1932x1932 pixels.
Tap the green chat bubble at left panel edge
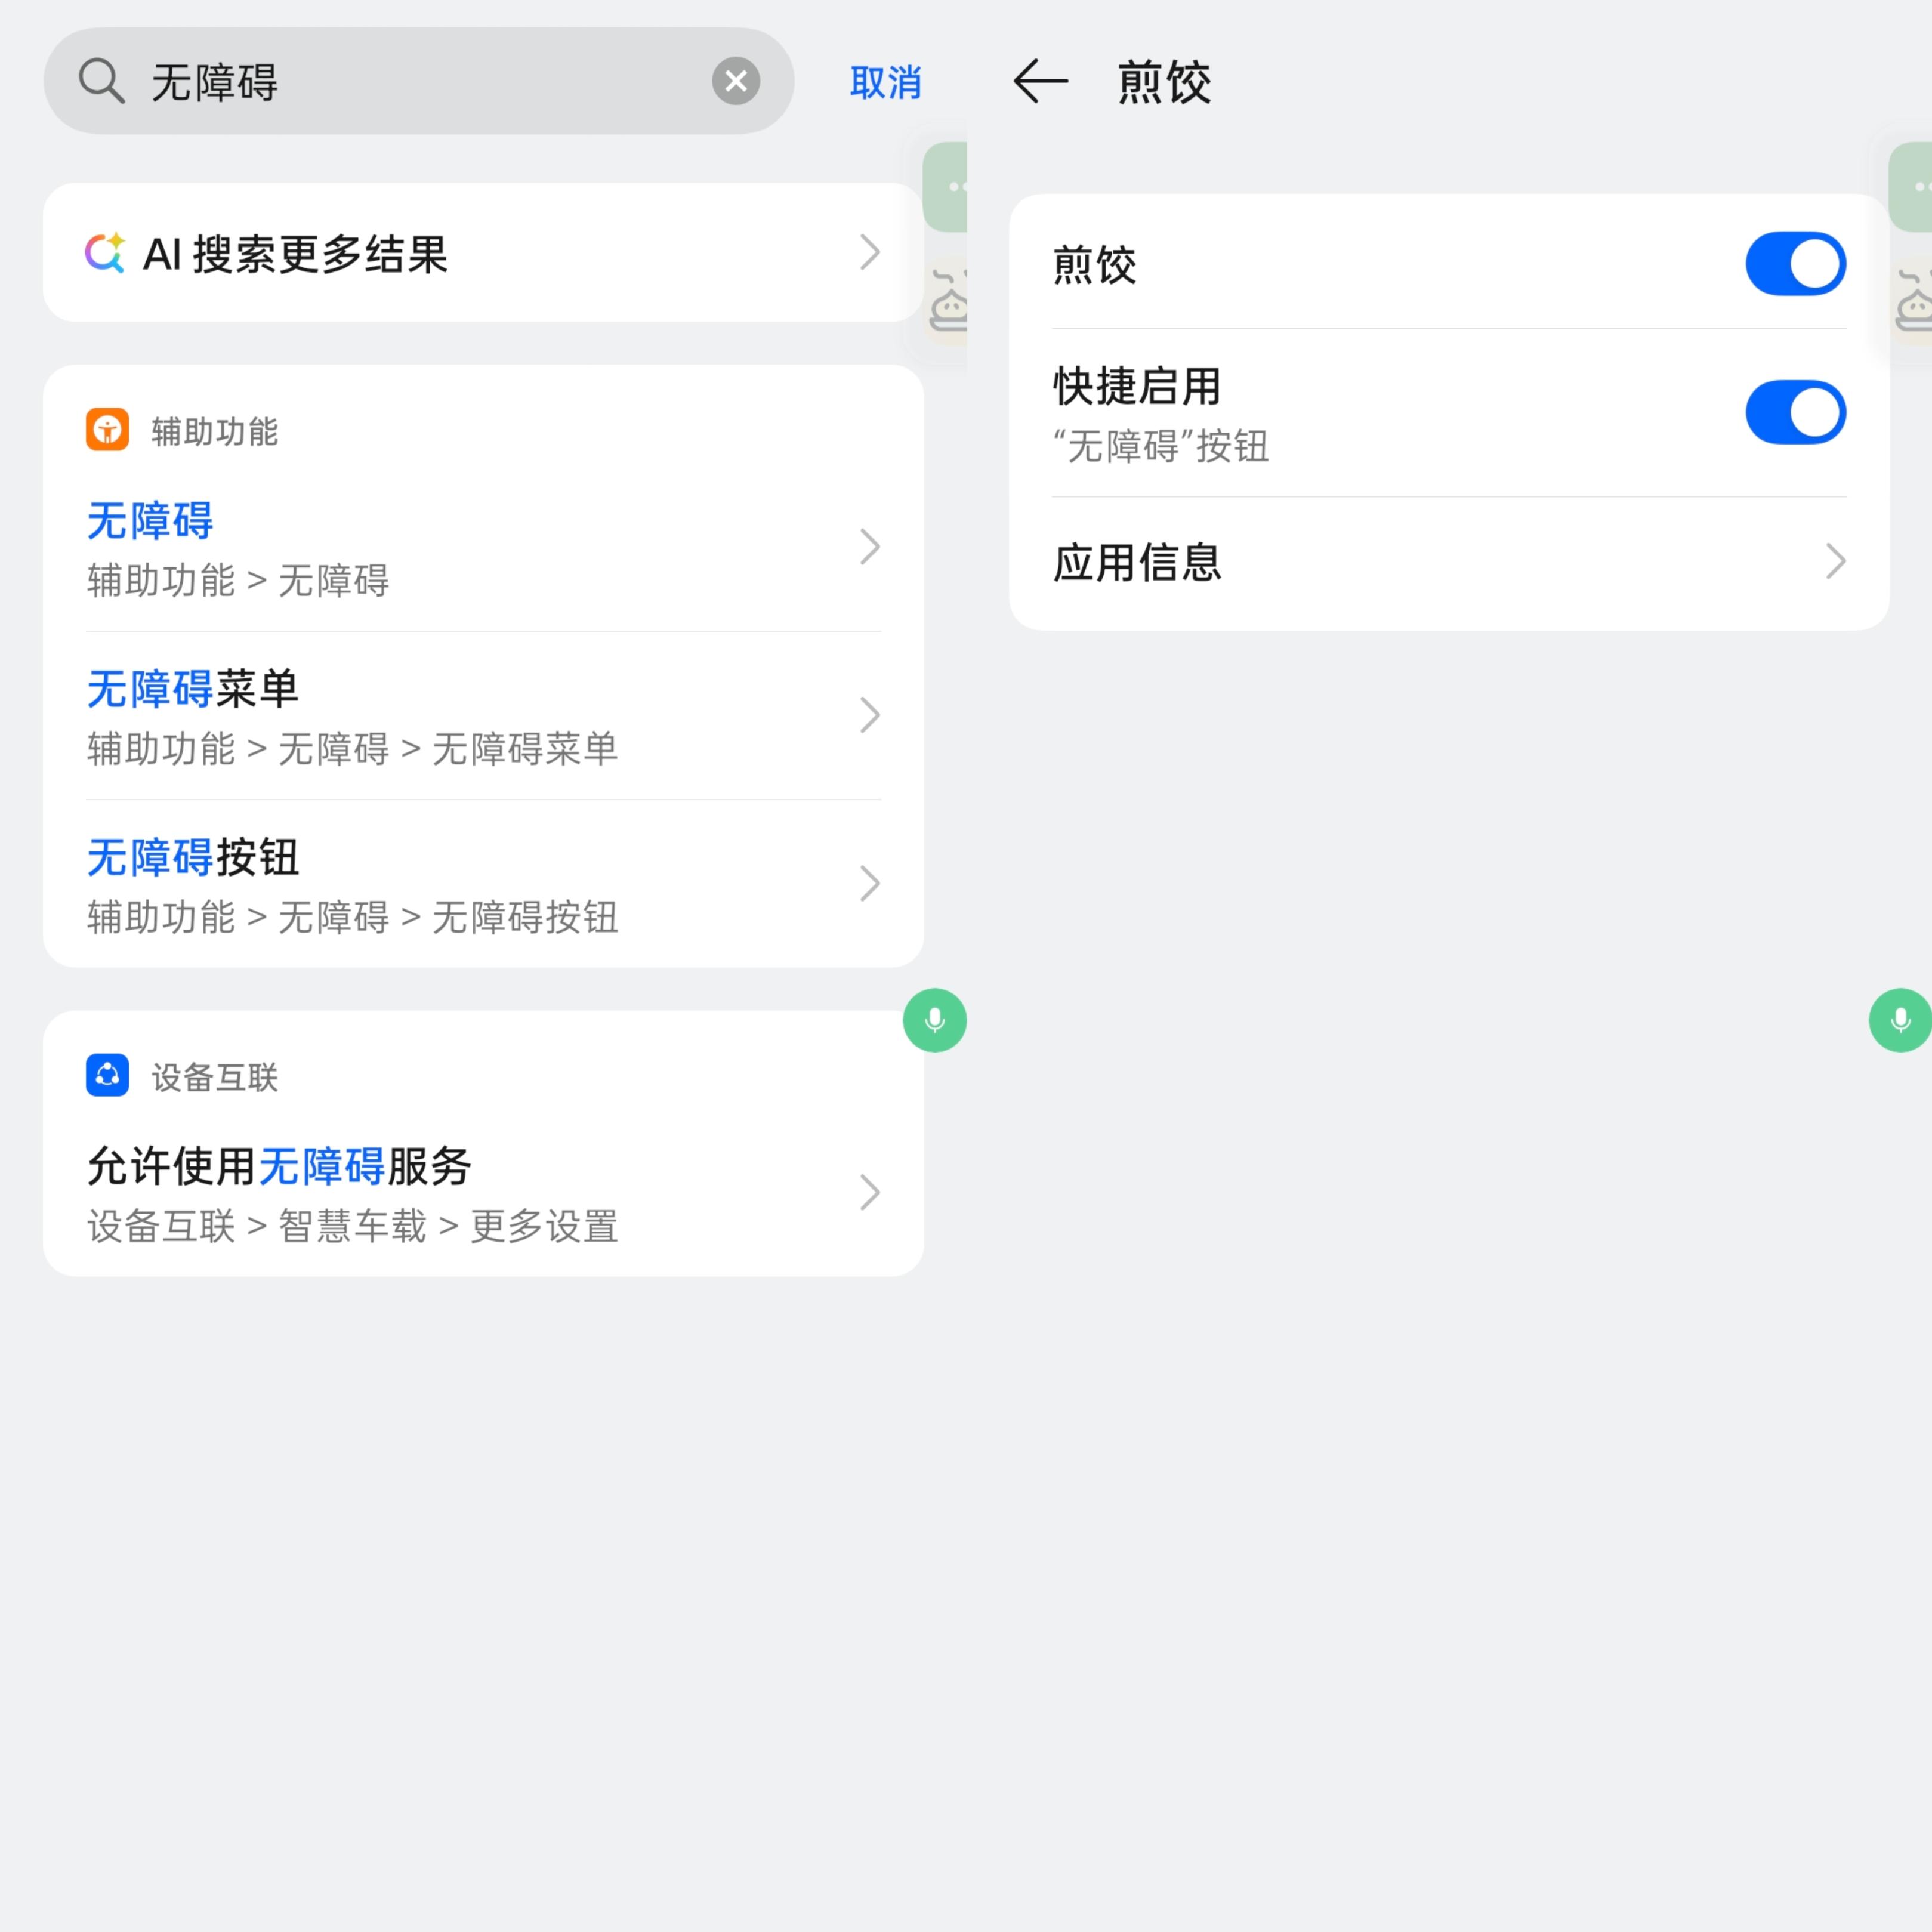(x=945, y=187)
